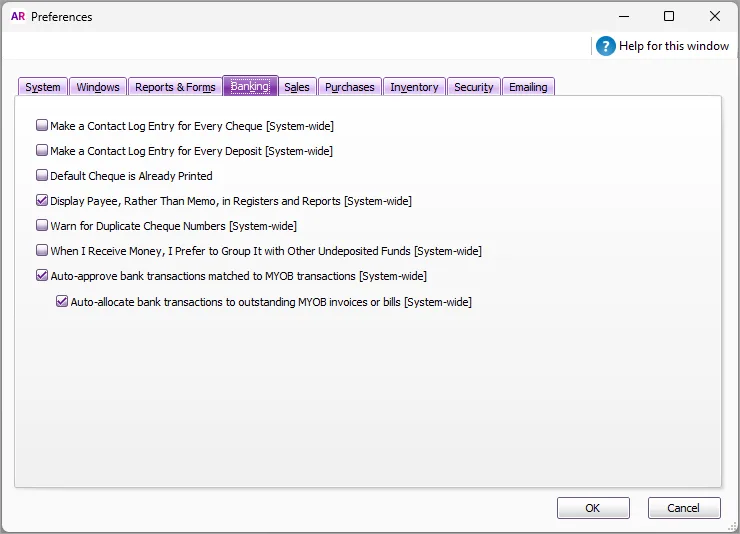Click the resize grip at window corner
This screenshot has width=740, height=534.
pyautogui.click(x=732, y=526)
